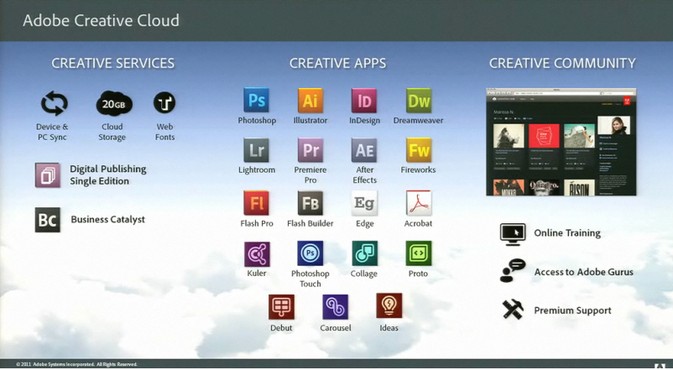Select the Illustrator Ai icon

tap(310, 100)
